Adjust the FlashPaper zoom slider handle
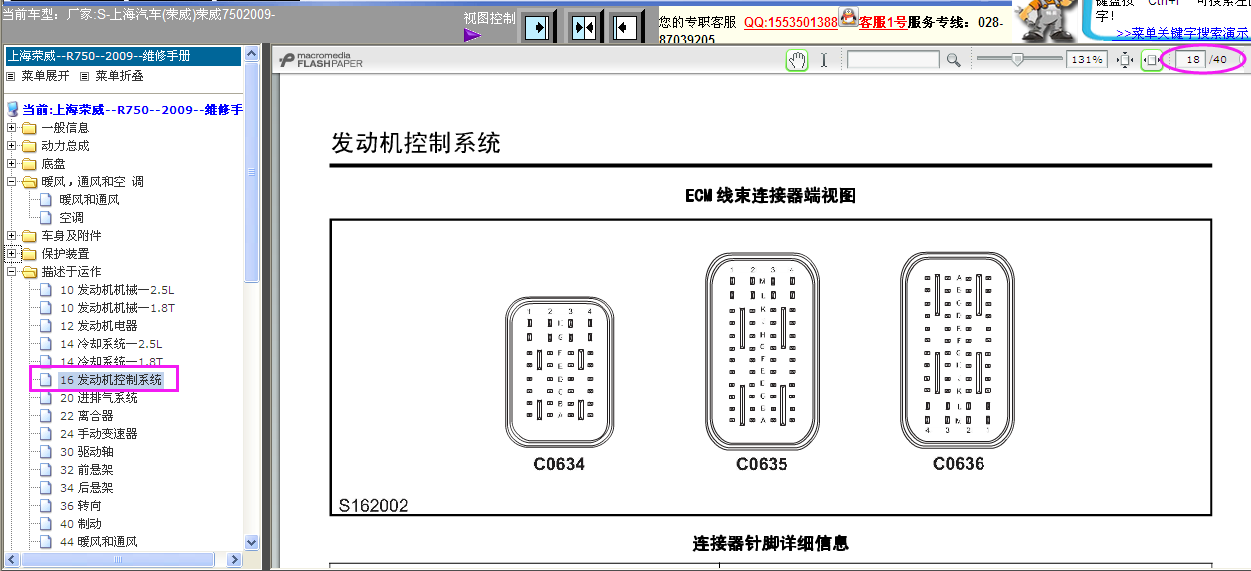 tap(1017, 60)
